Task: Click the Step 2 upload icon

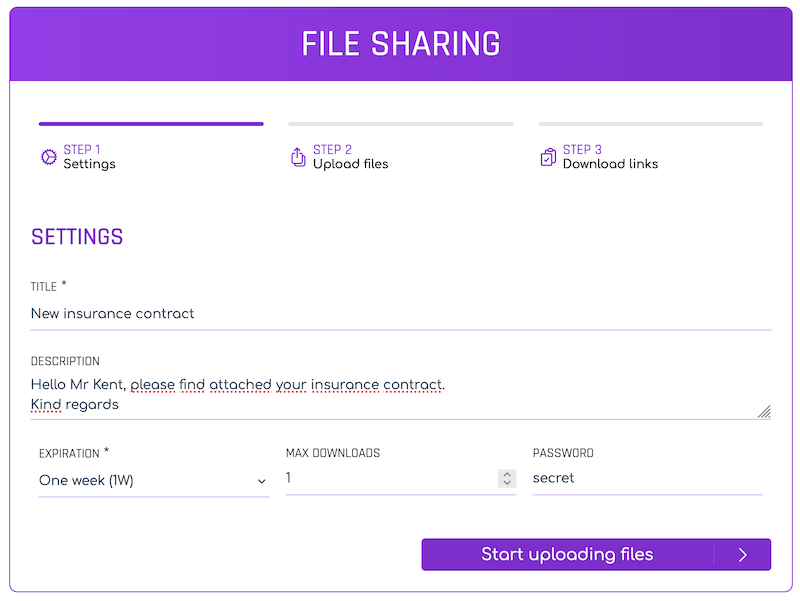Action: 298,157
